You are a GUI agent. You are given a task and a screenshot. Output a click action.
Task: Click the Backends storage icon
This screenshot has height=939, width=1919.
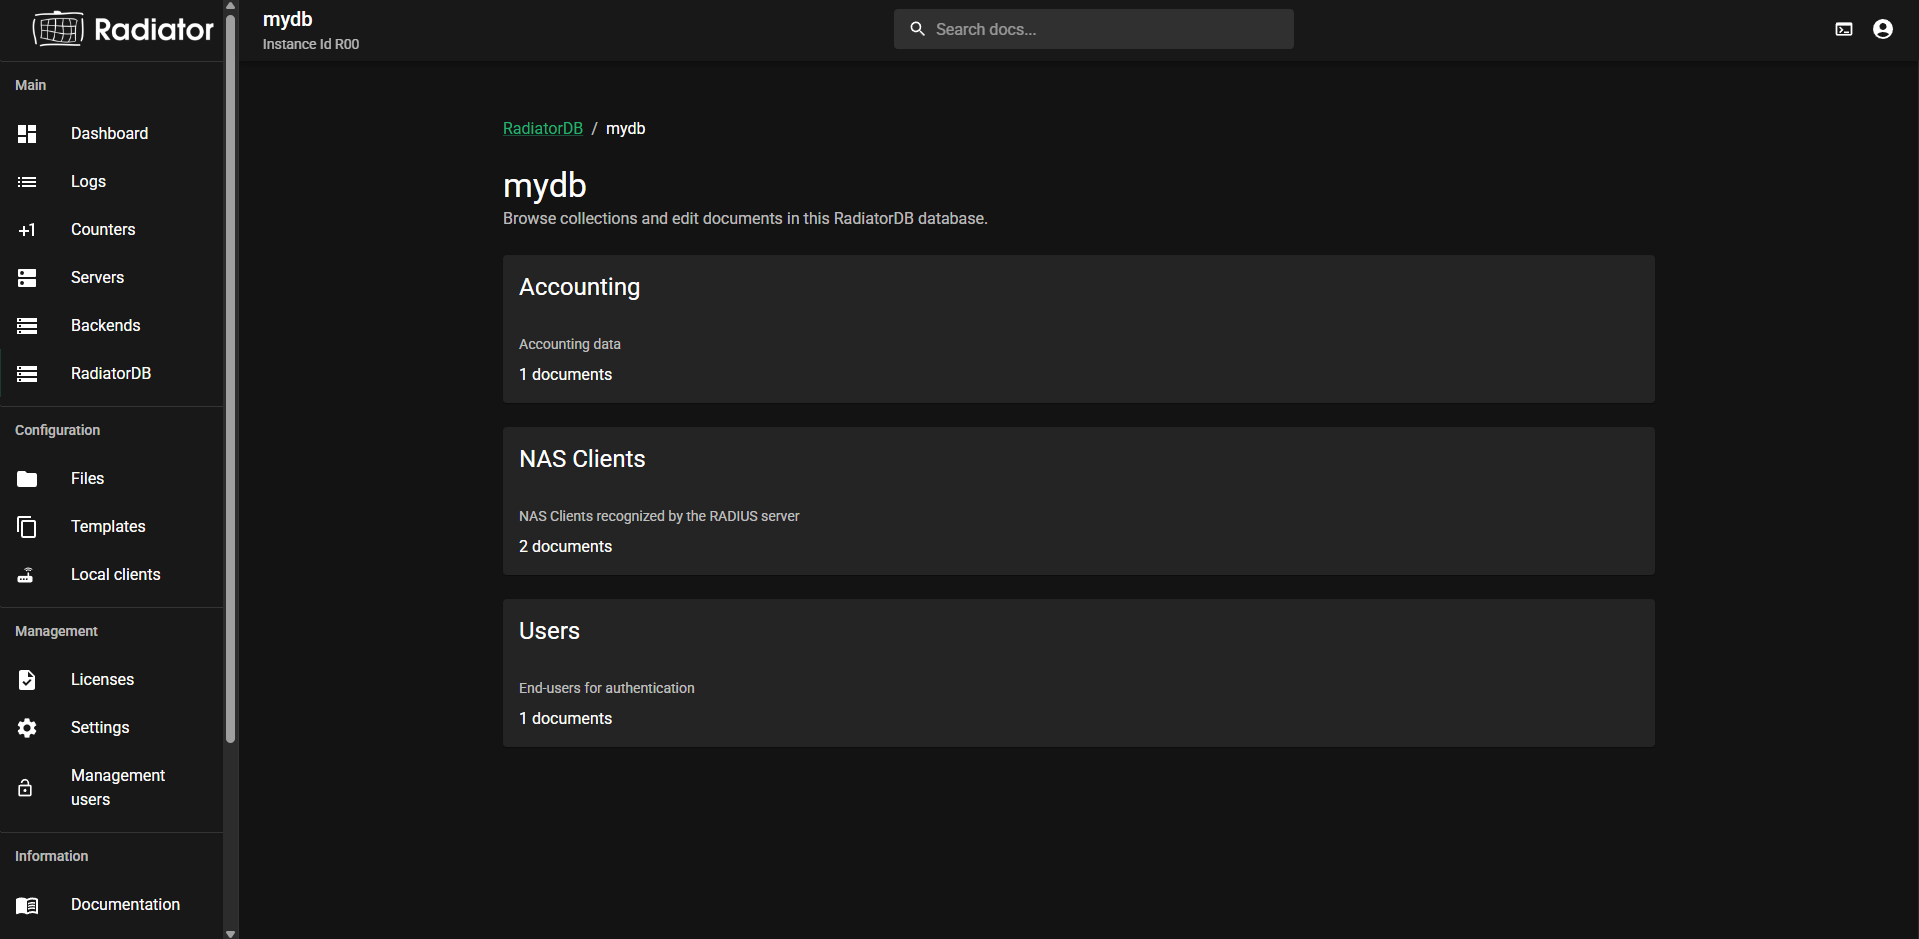tap(27, 326)
